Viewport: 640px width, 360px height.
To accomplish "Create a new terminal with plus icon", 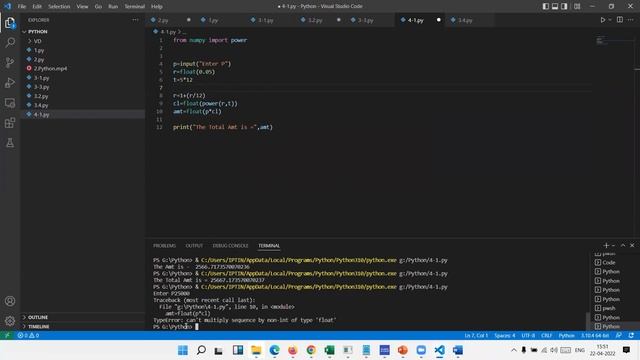I will pos(606,245).
